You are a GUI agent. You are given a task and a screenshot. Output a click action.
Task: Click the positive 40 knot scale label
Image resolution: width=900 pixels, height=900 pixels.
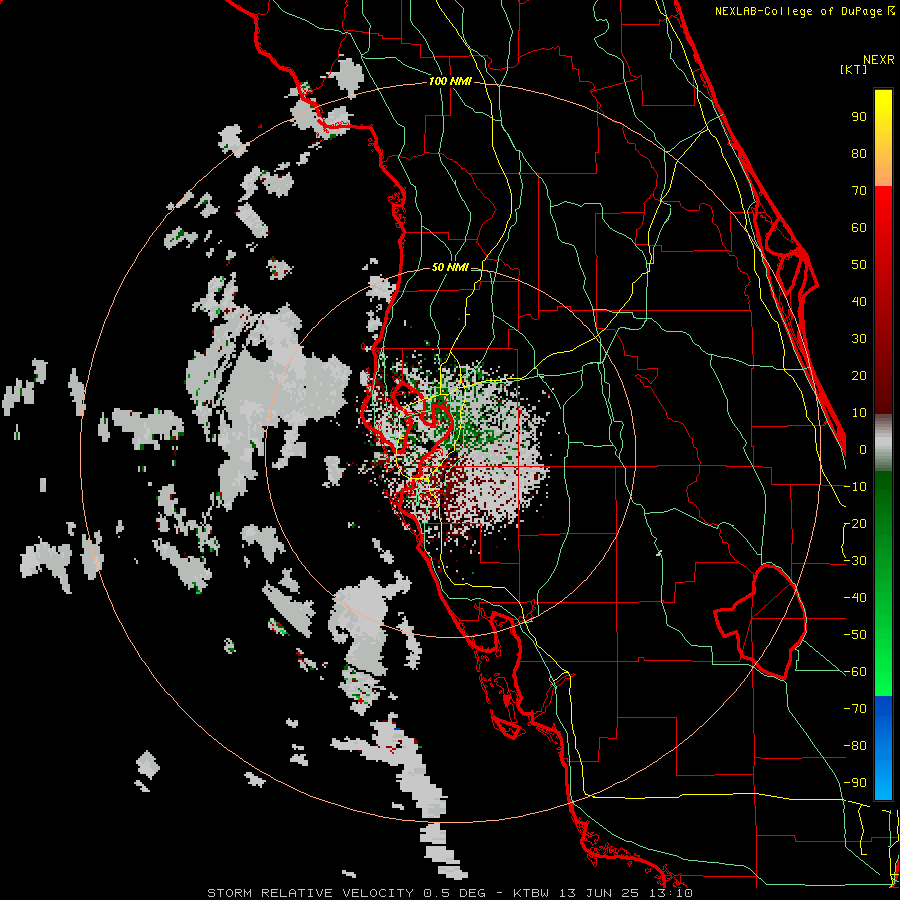pos(859,302)
